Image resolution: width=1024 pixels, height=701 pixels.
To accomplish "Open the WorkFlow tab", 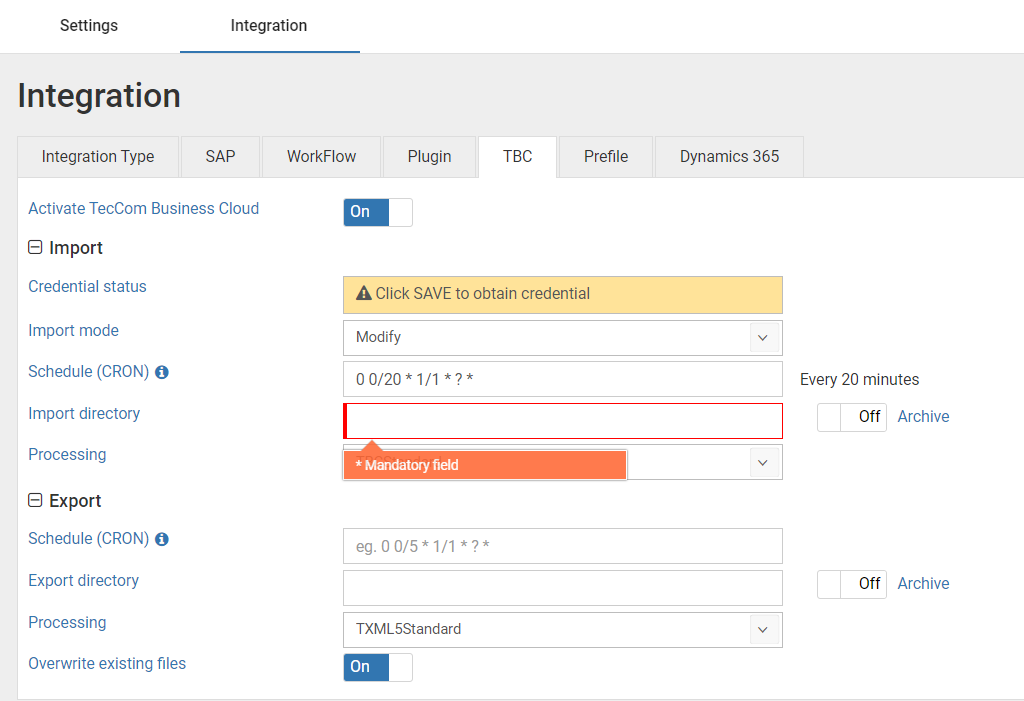I will pos(321,157).
